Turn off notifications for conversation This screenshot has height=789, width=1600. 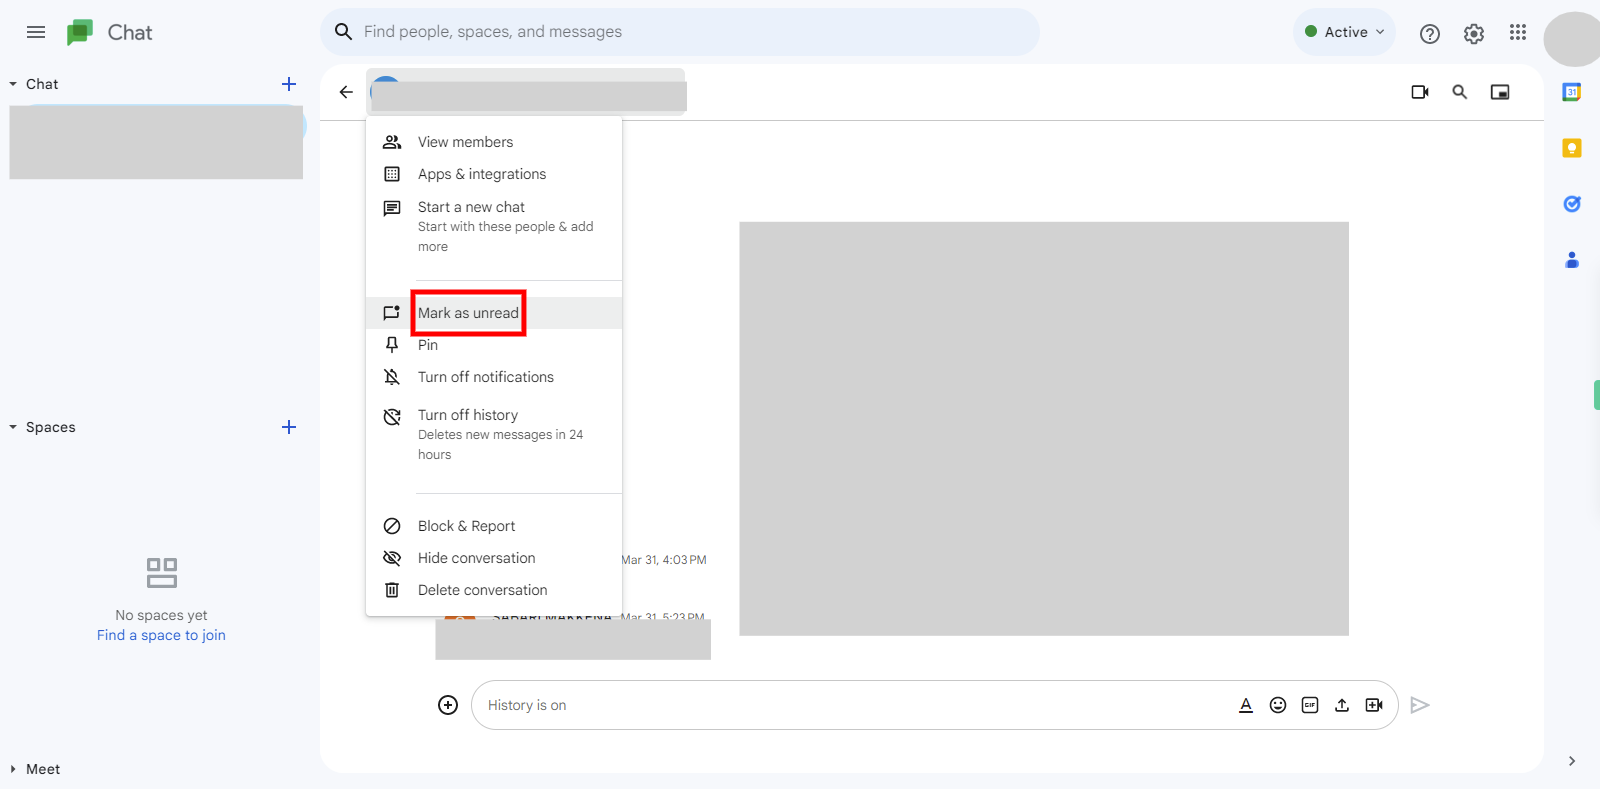(x=494, y=377)
